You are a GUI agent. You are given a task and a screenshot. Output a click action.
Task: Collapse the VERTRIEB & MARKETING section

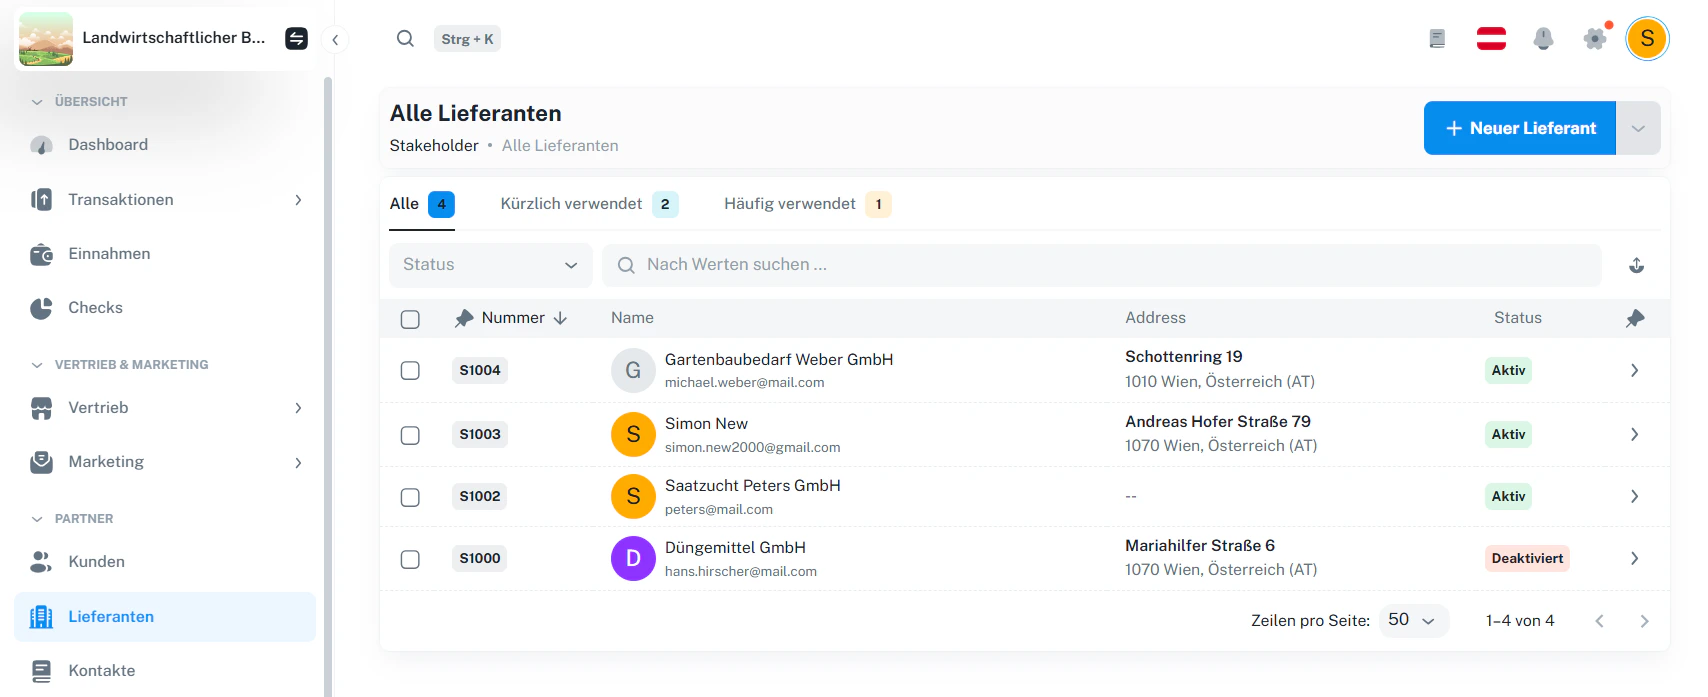point(37,365)
